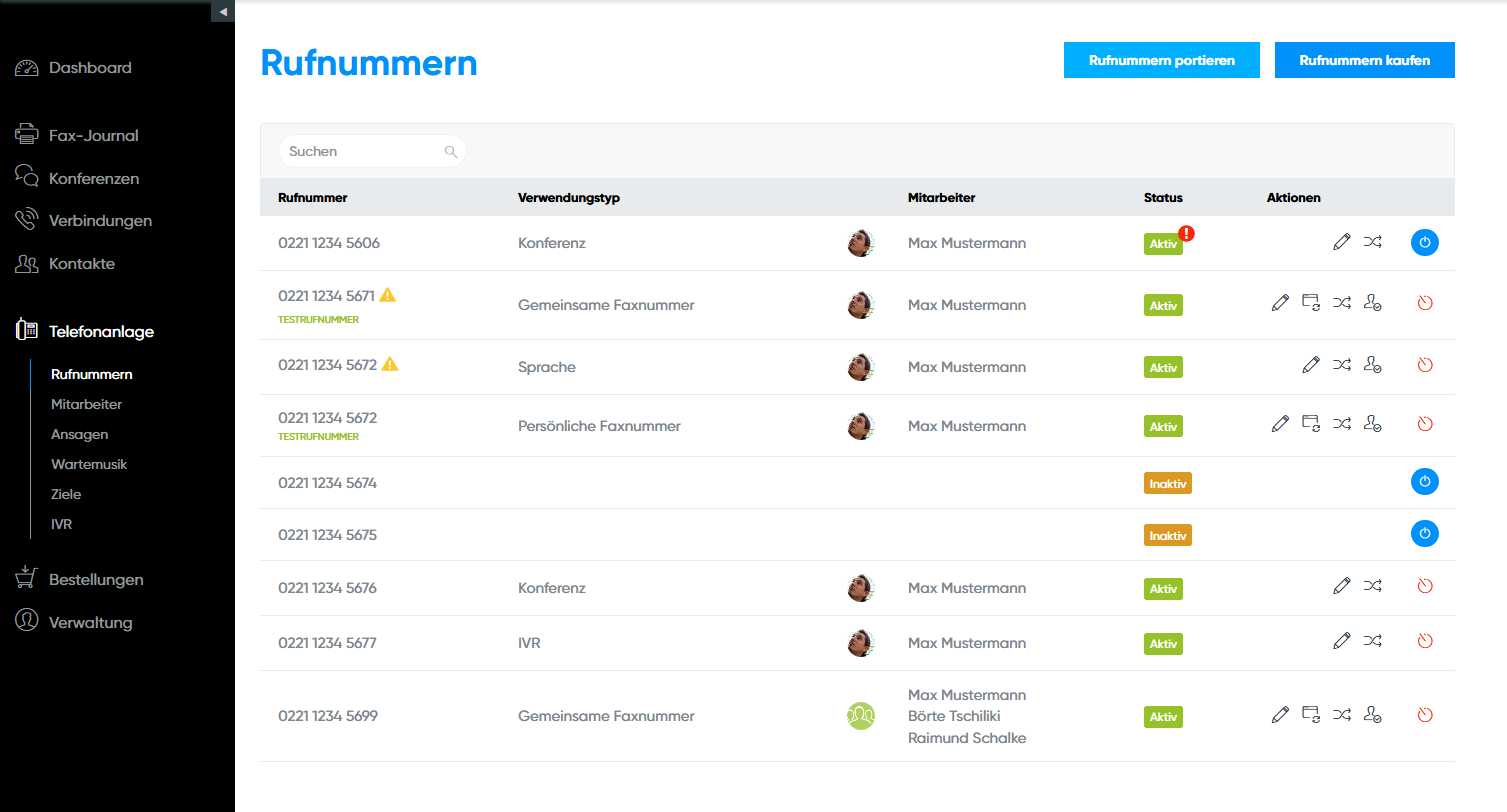Click red alert badge on first Aktiv status
This screenshot has height=812, width=1507.
[1186, 234]
